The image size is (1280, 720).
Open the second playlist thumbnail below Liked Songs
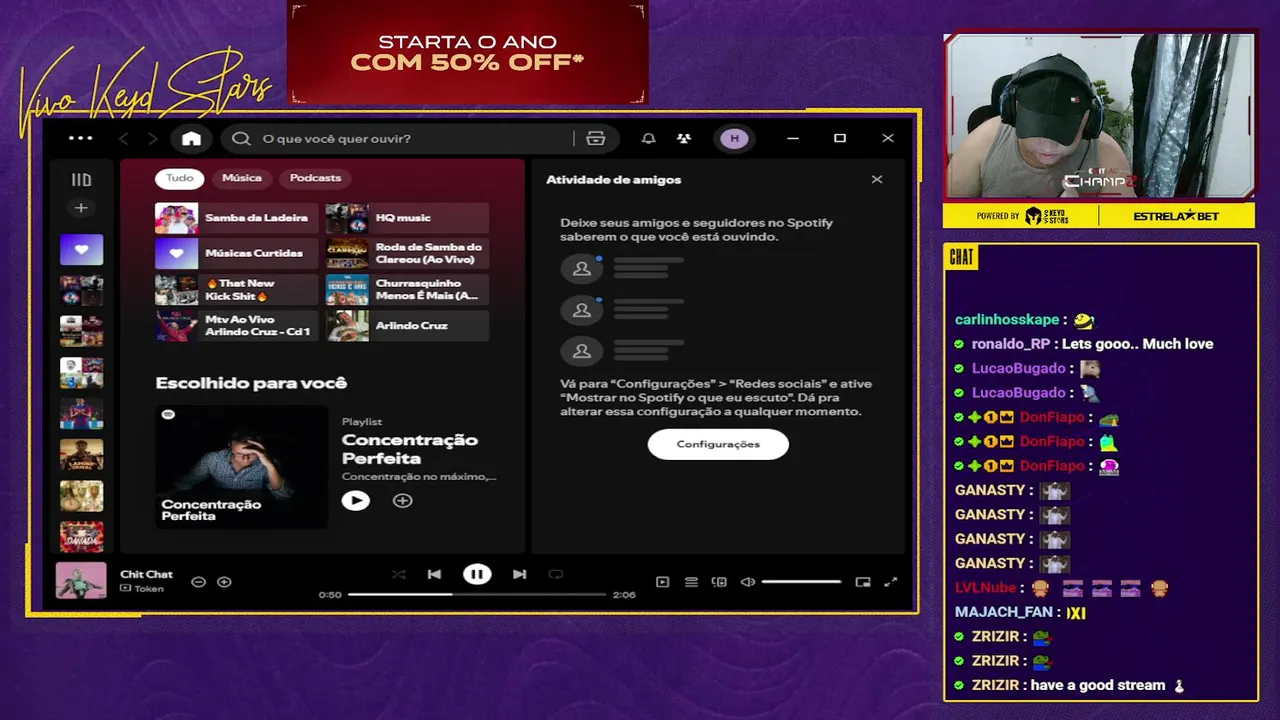tap(81, 331)
